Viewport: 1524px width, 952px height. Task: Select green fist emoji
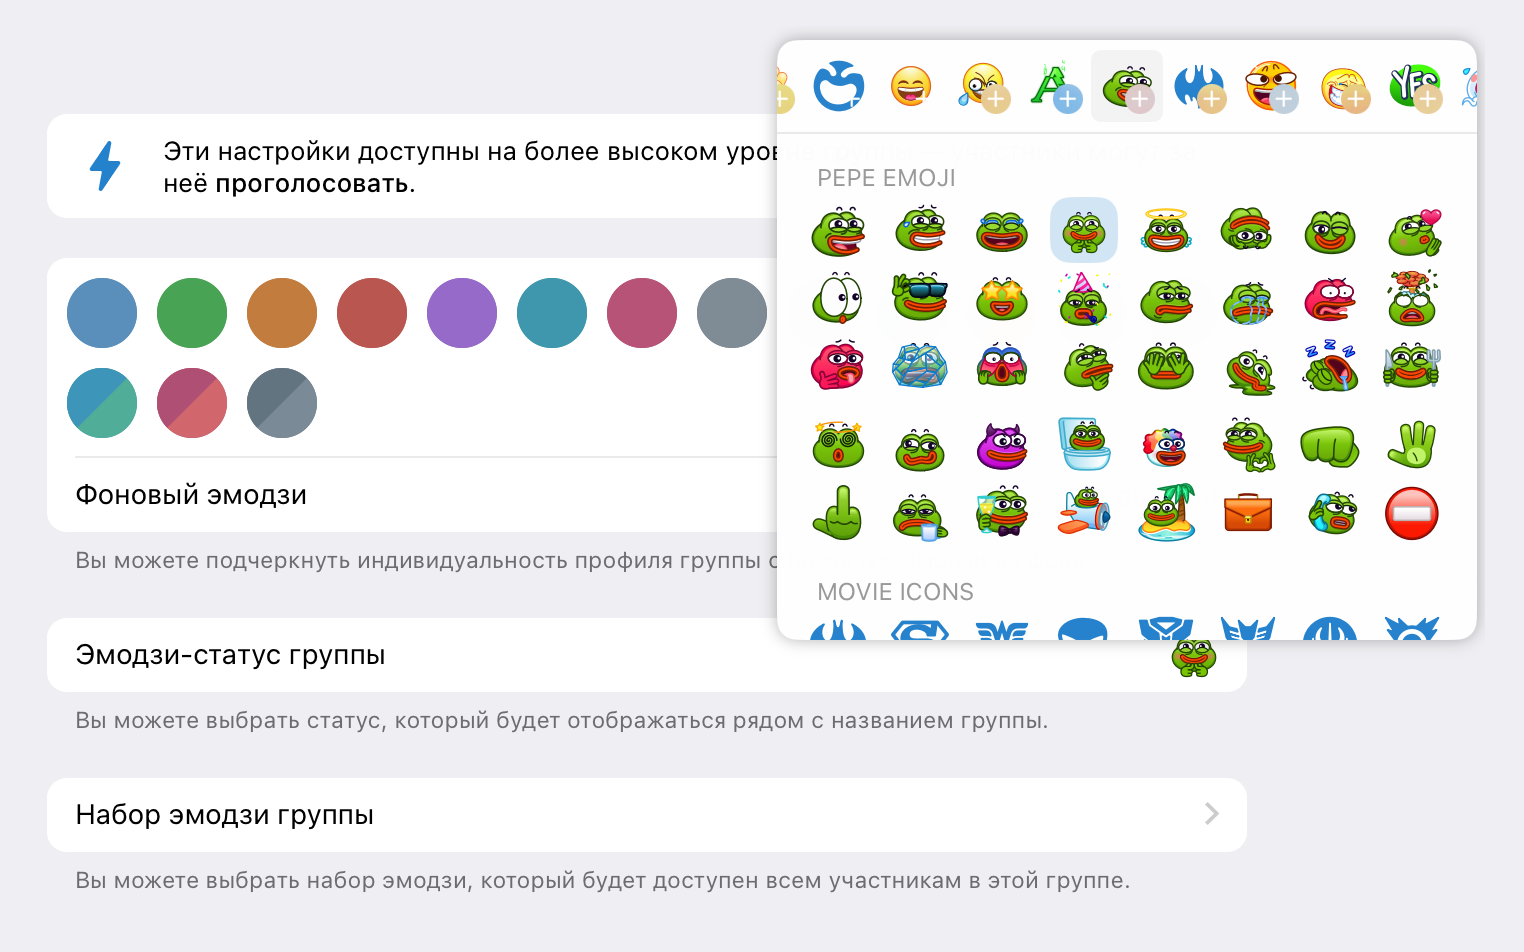pos(1330,447)
